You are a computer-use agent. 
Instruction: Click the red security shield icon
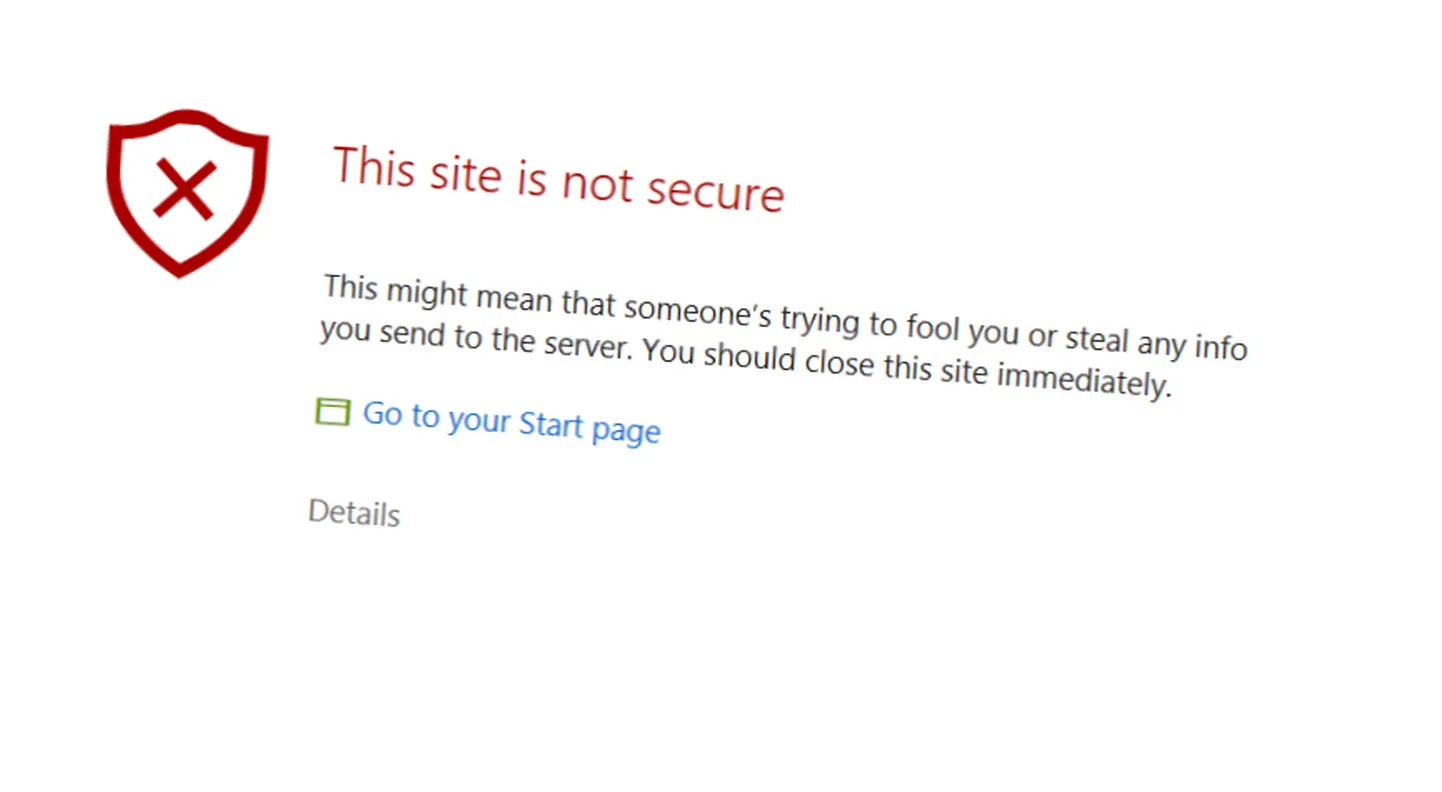187,193
